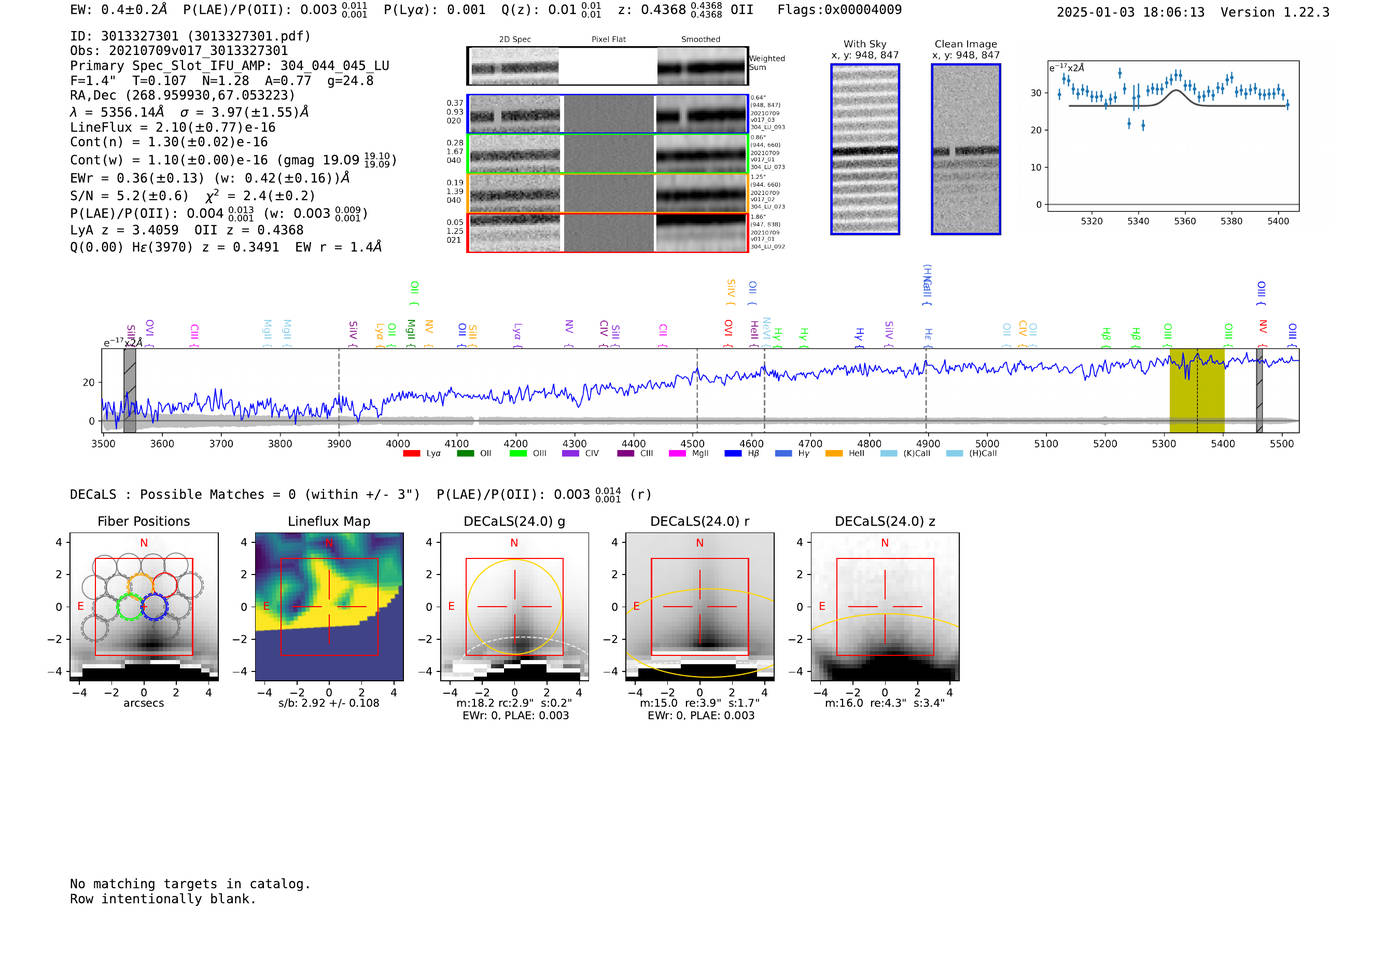Click 'Row intentionally blank.' text
This screenshot has height=953, width=1400.
point(163,899)
